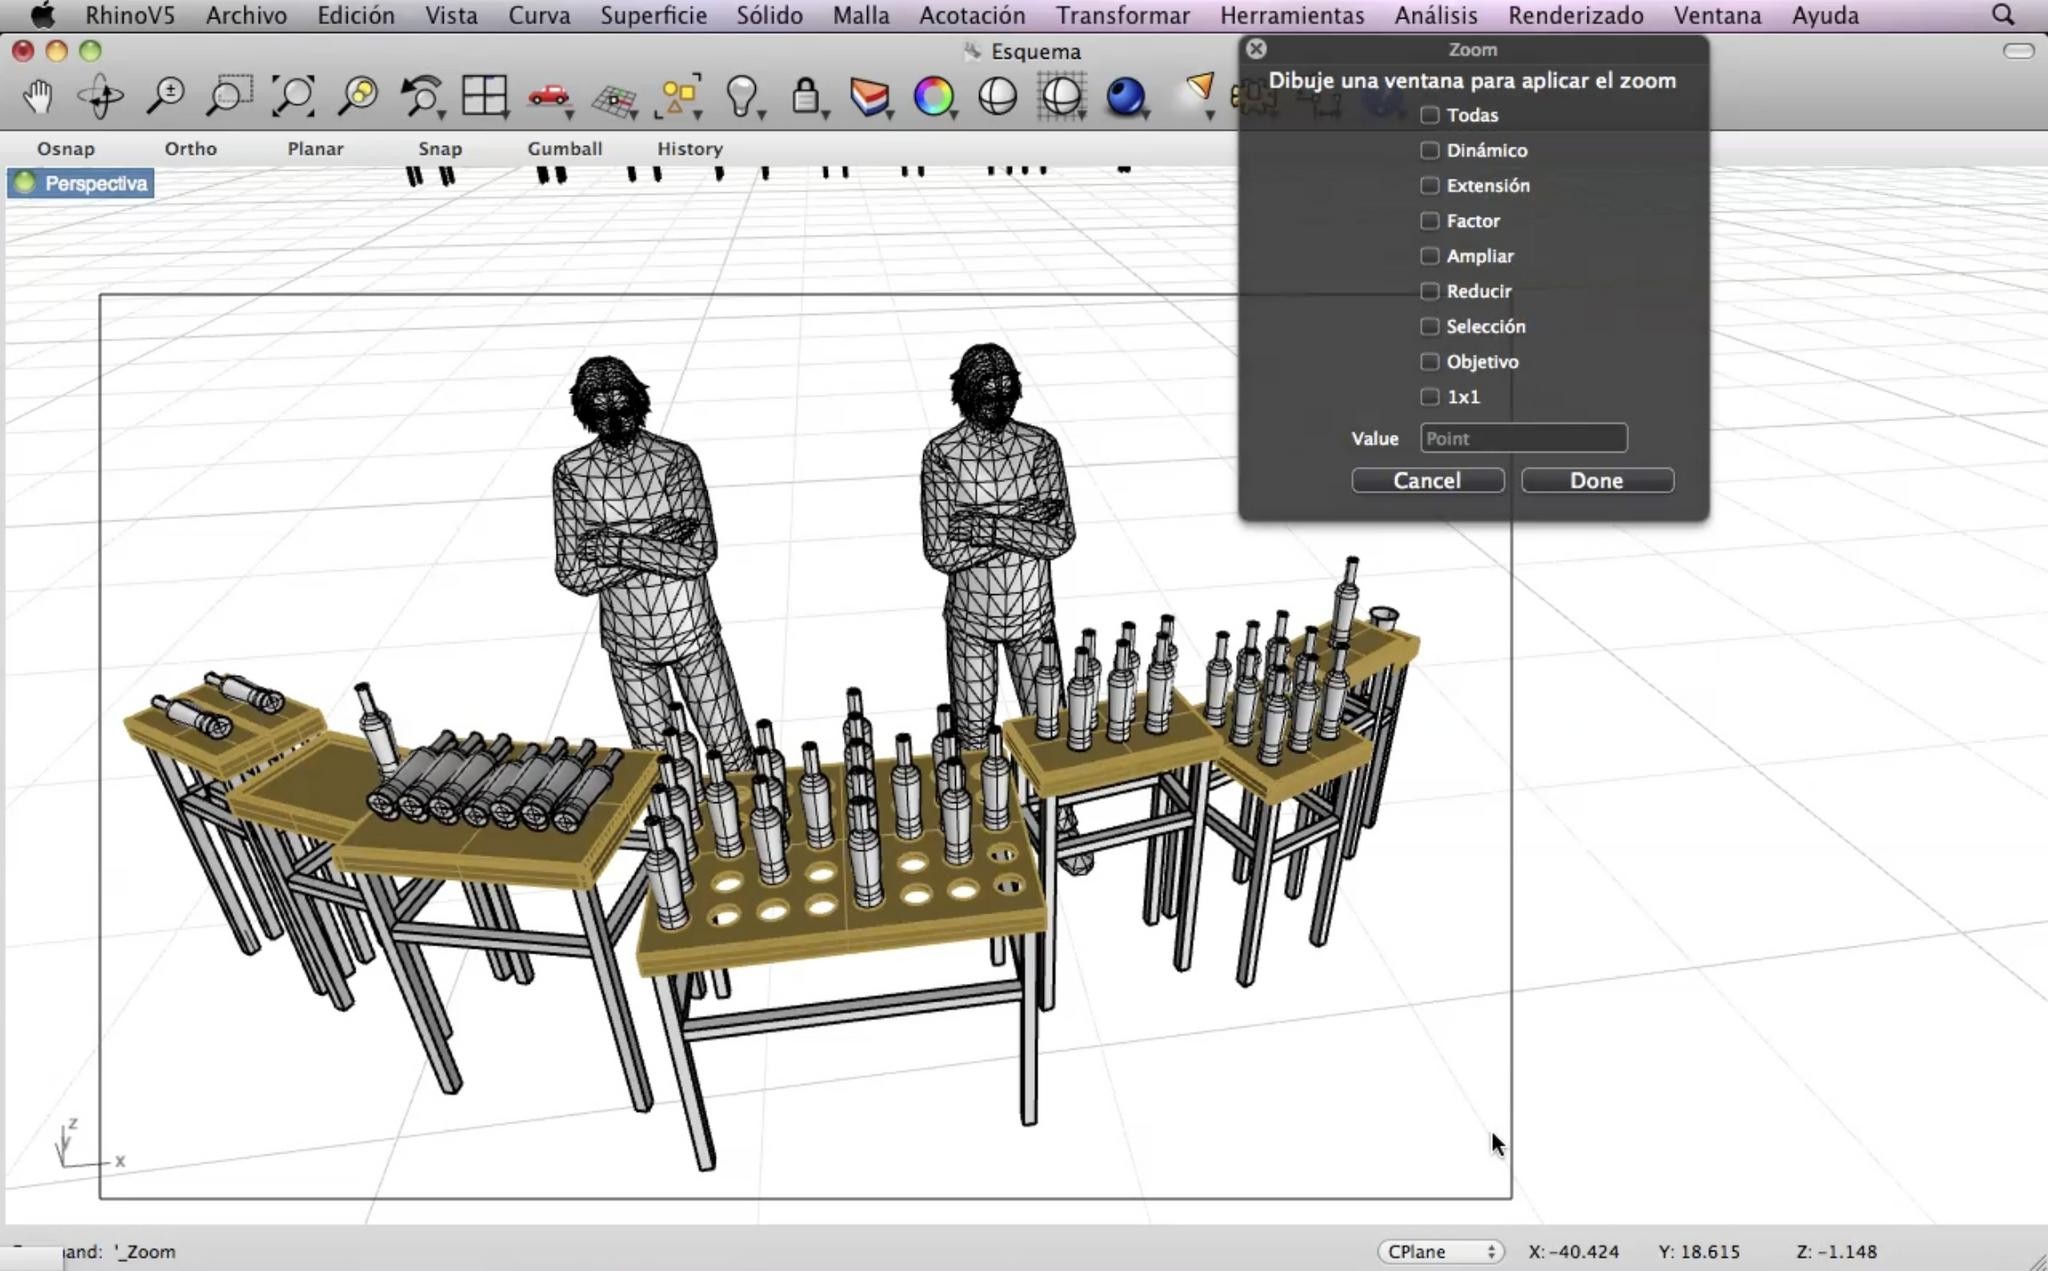This screenshot has width=2048, height=1271.
Task: Select the Pan hand tool
Action: point(38,97)
